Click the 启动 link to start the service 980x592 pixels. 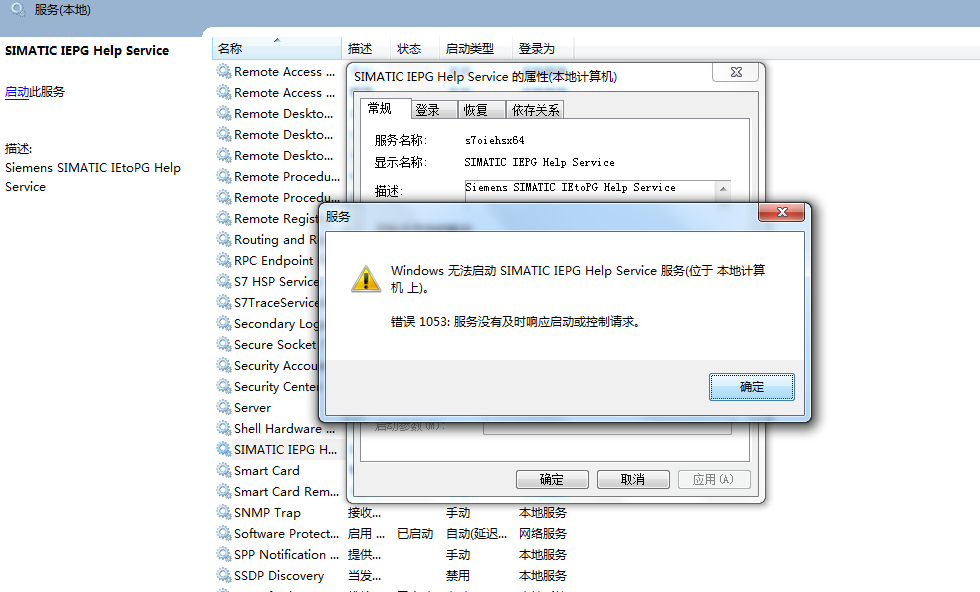pos(17,92)
